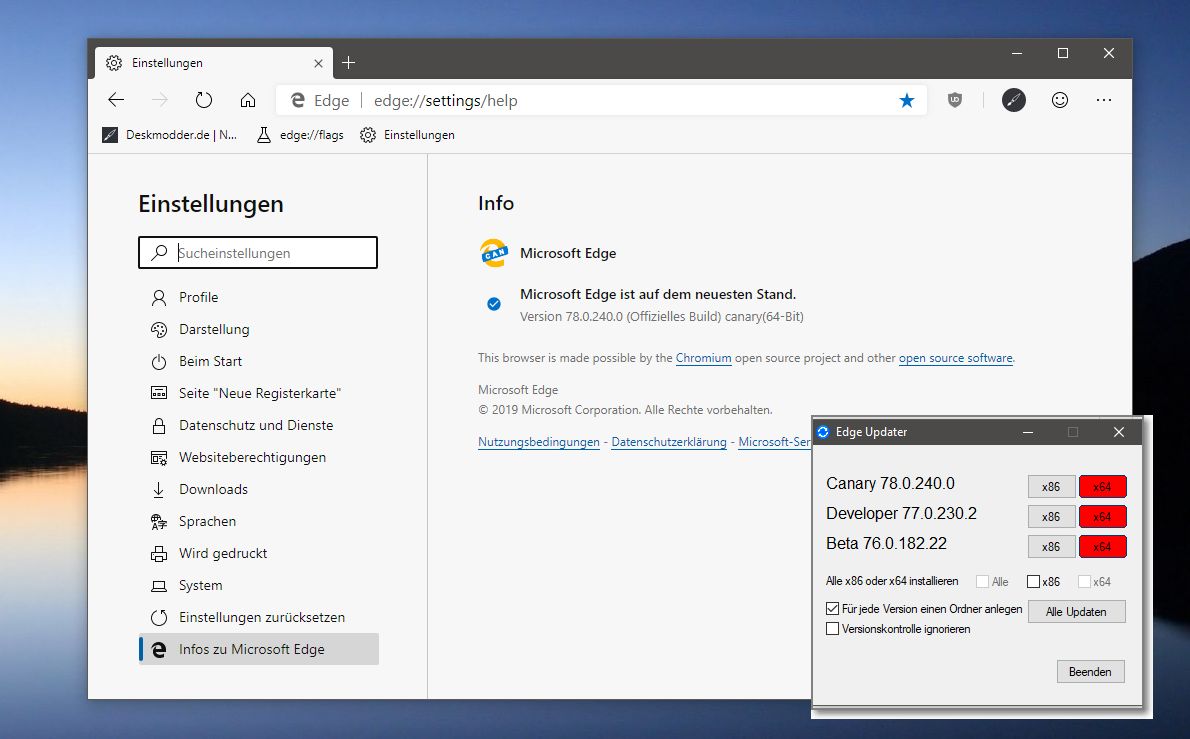Viewport: 1190px width, 739px height.
Task: Click the Beta 76.0.182.22 version label
Action: [886, 543]
